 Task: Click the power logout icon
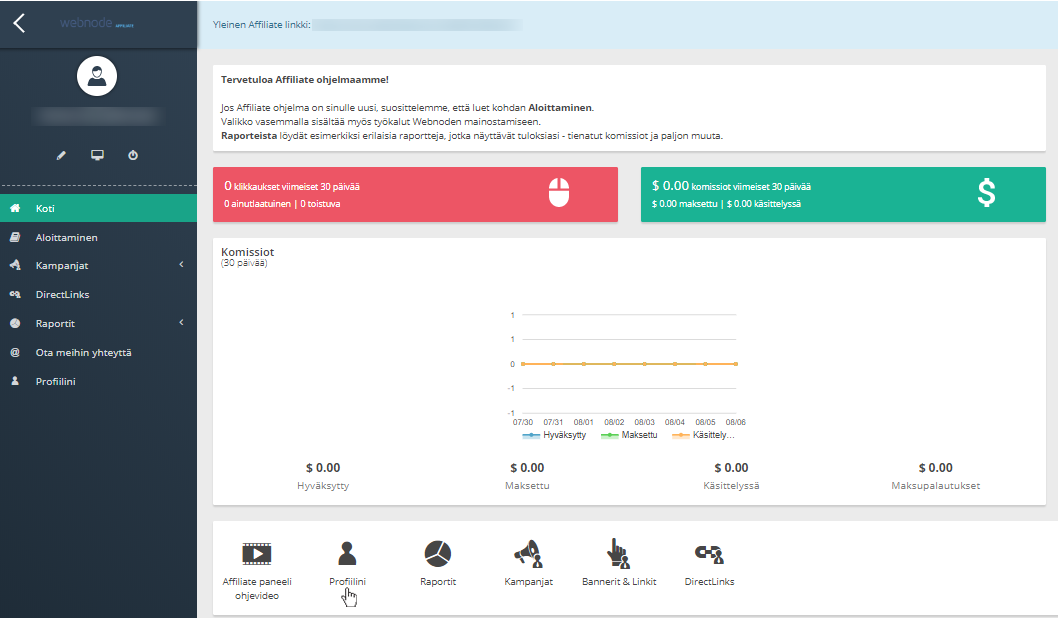(x=133, y=156)
